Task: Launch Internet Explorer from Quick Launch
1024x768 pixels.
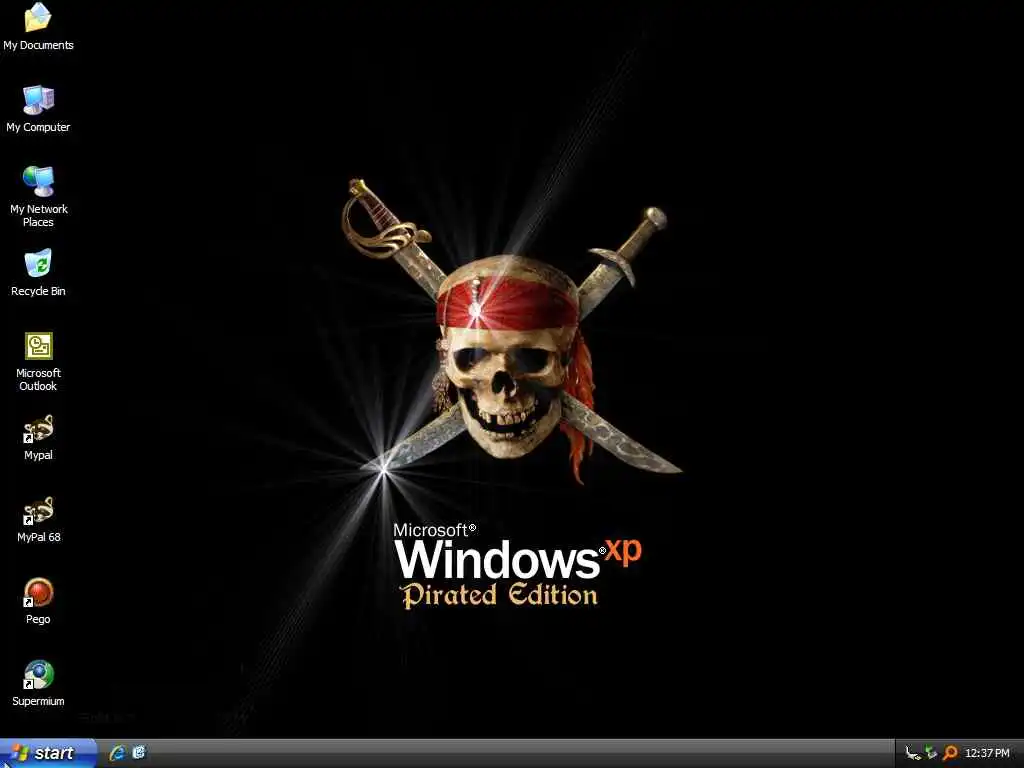Action: pyautogui.click(x=117, y=753)
